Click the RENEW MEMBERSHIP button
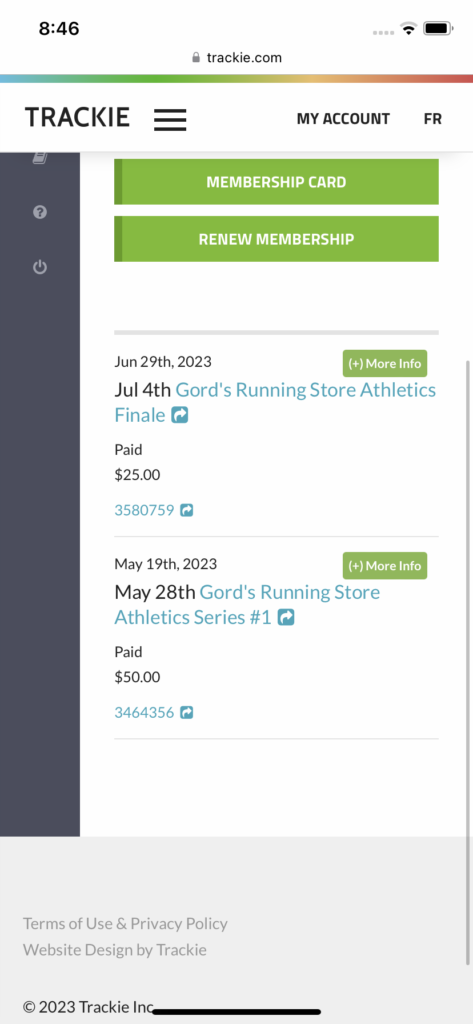The height and width of the screenshot is (1024, 473). 276,239
